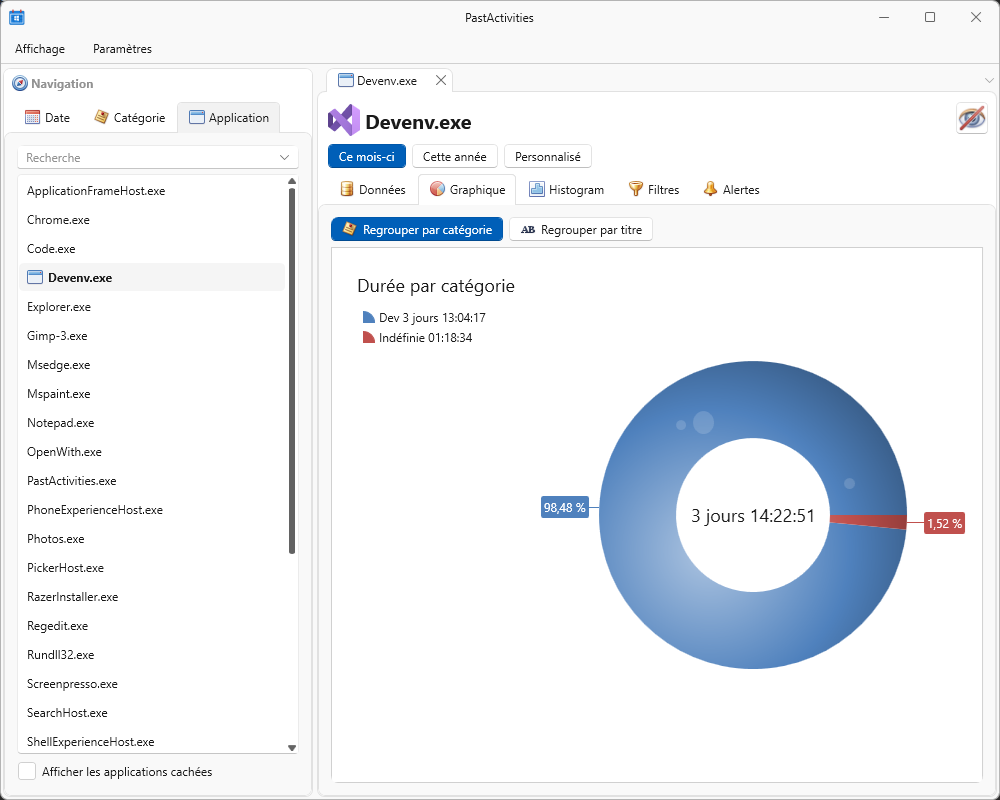Viewport: 1000px width, 800px height.
Task: Close the Devenv.exe document tab
Action: 441,80
